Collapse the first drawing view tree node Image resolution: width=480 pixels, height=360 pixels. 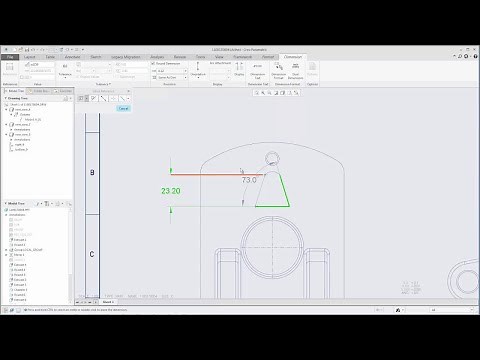pyautogui.click(x=6, y=110)
